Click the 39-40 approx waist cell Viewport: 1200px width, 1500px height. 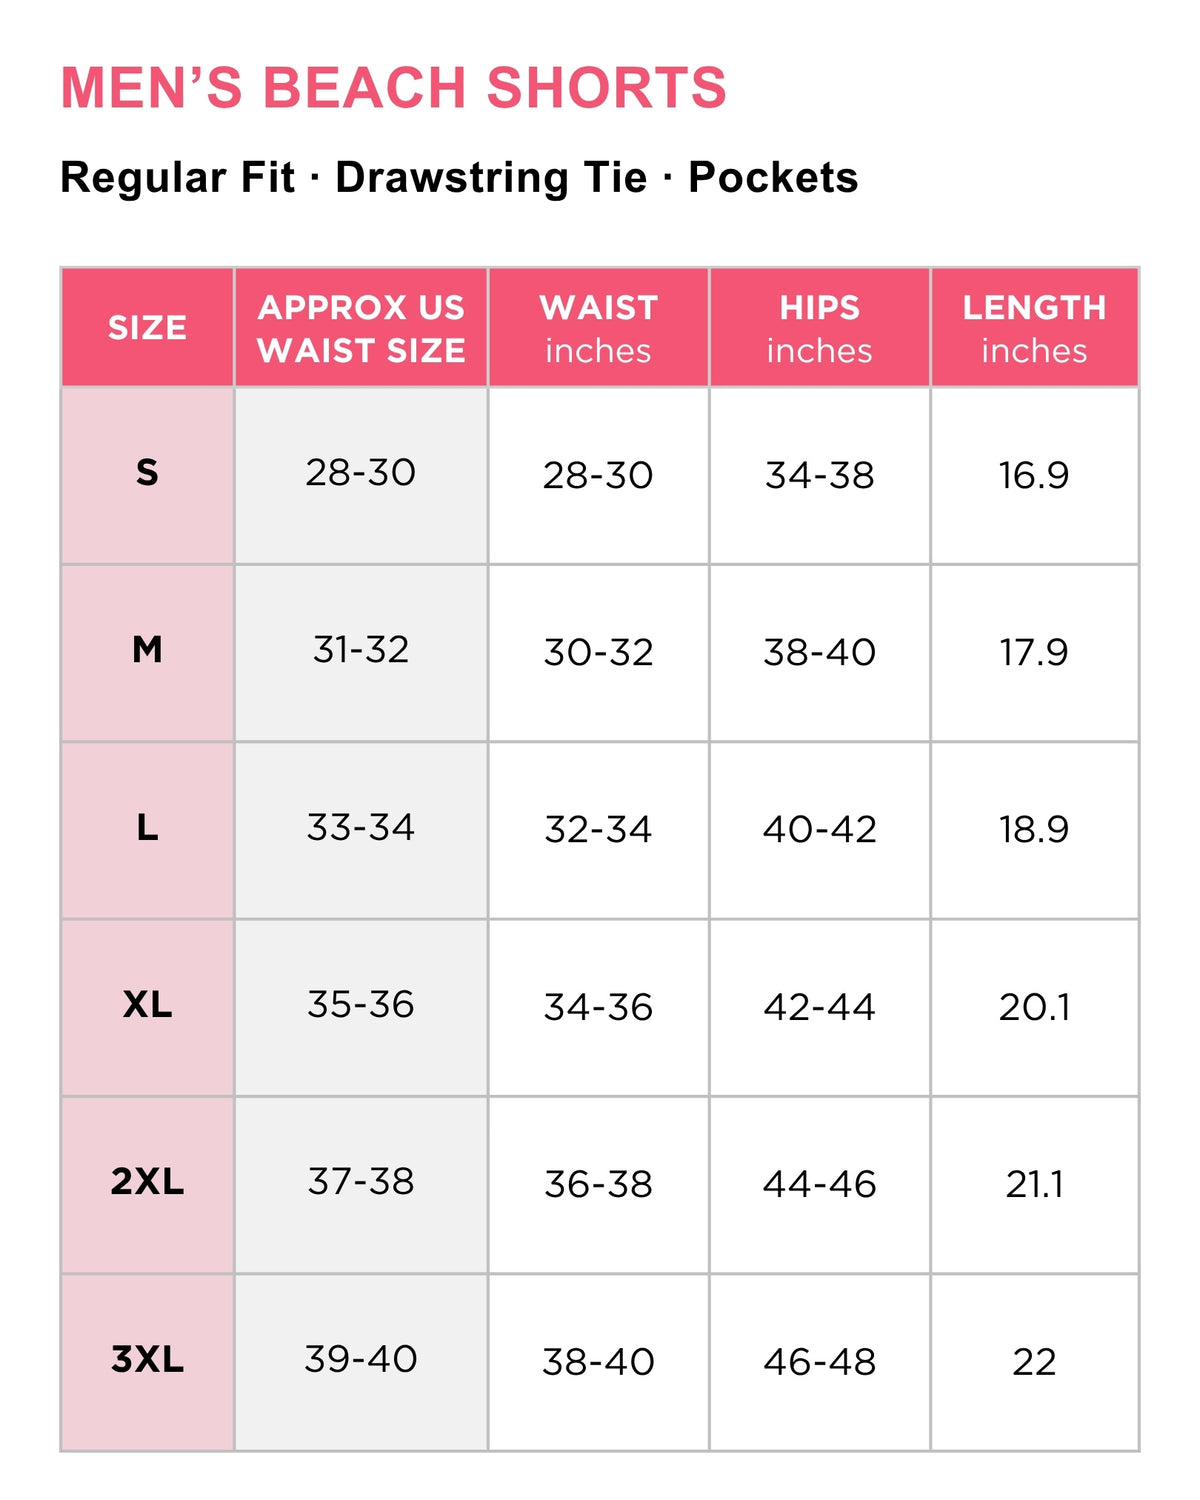click(x=361, y=1361)
